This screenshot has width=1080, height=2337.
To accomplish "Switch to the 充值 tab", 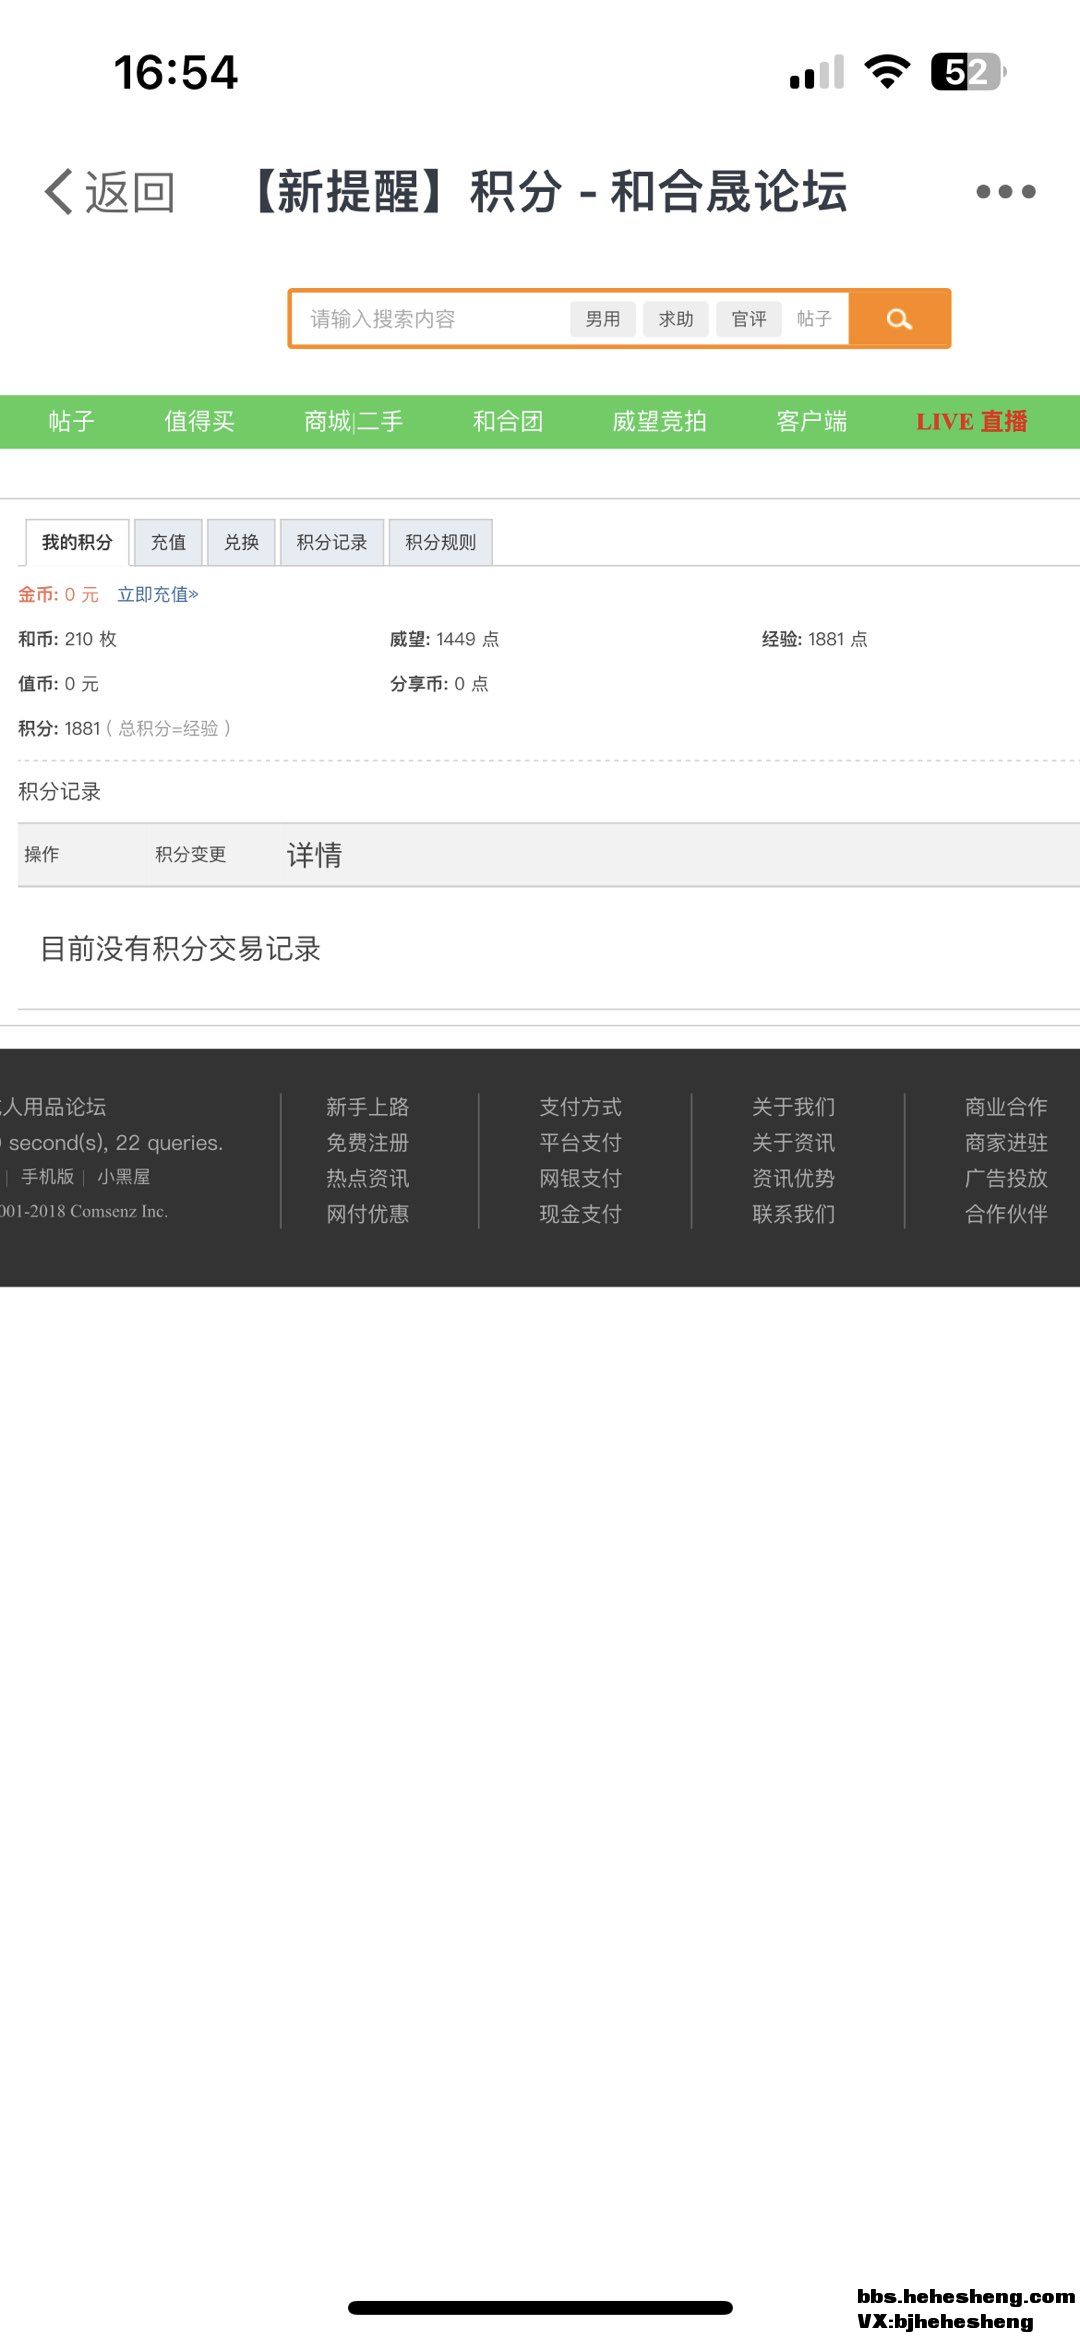I will [168, 542].
